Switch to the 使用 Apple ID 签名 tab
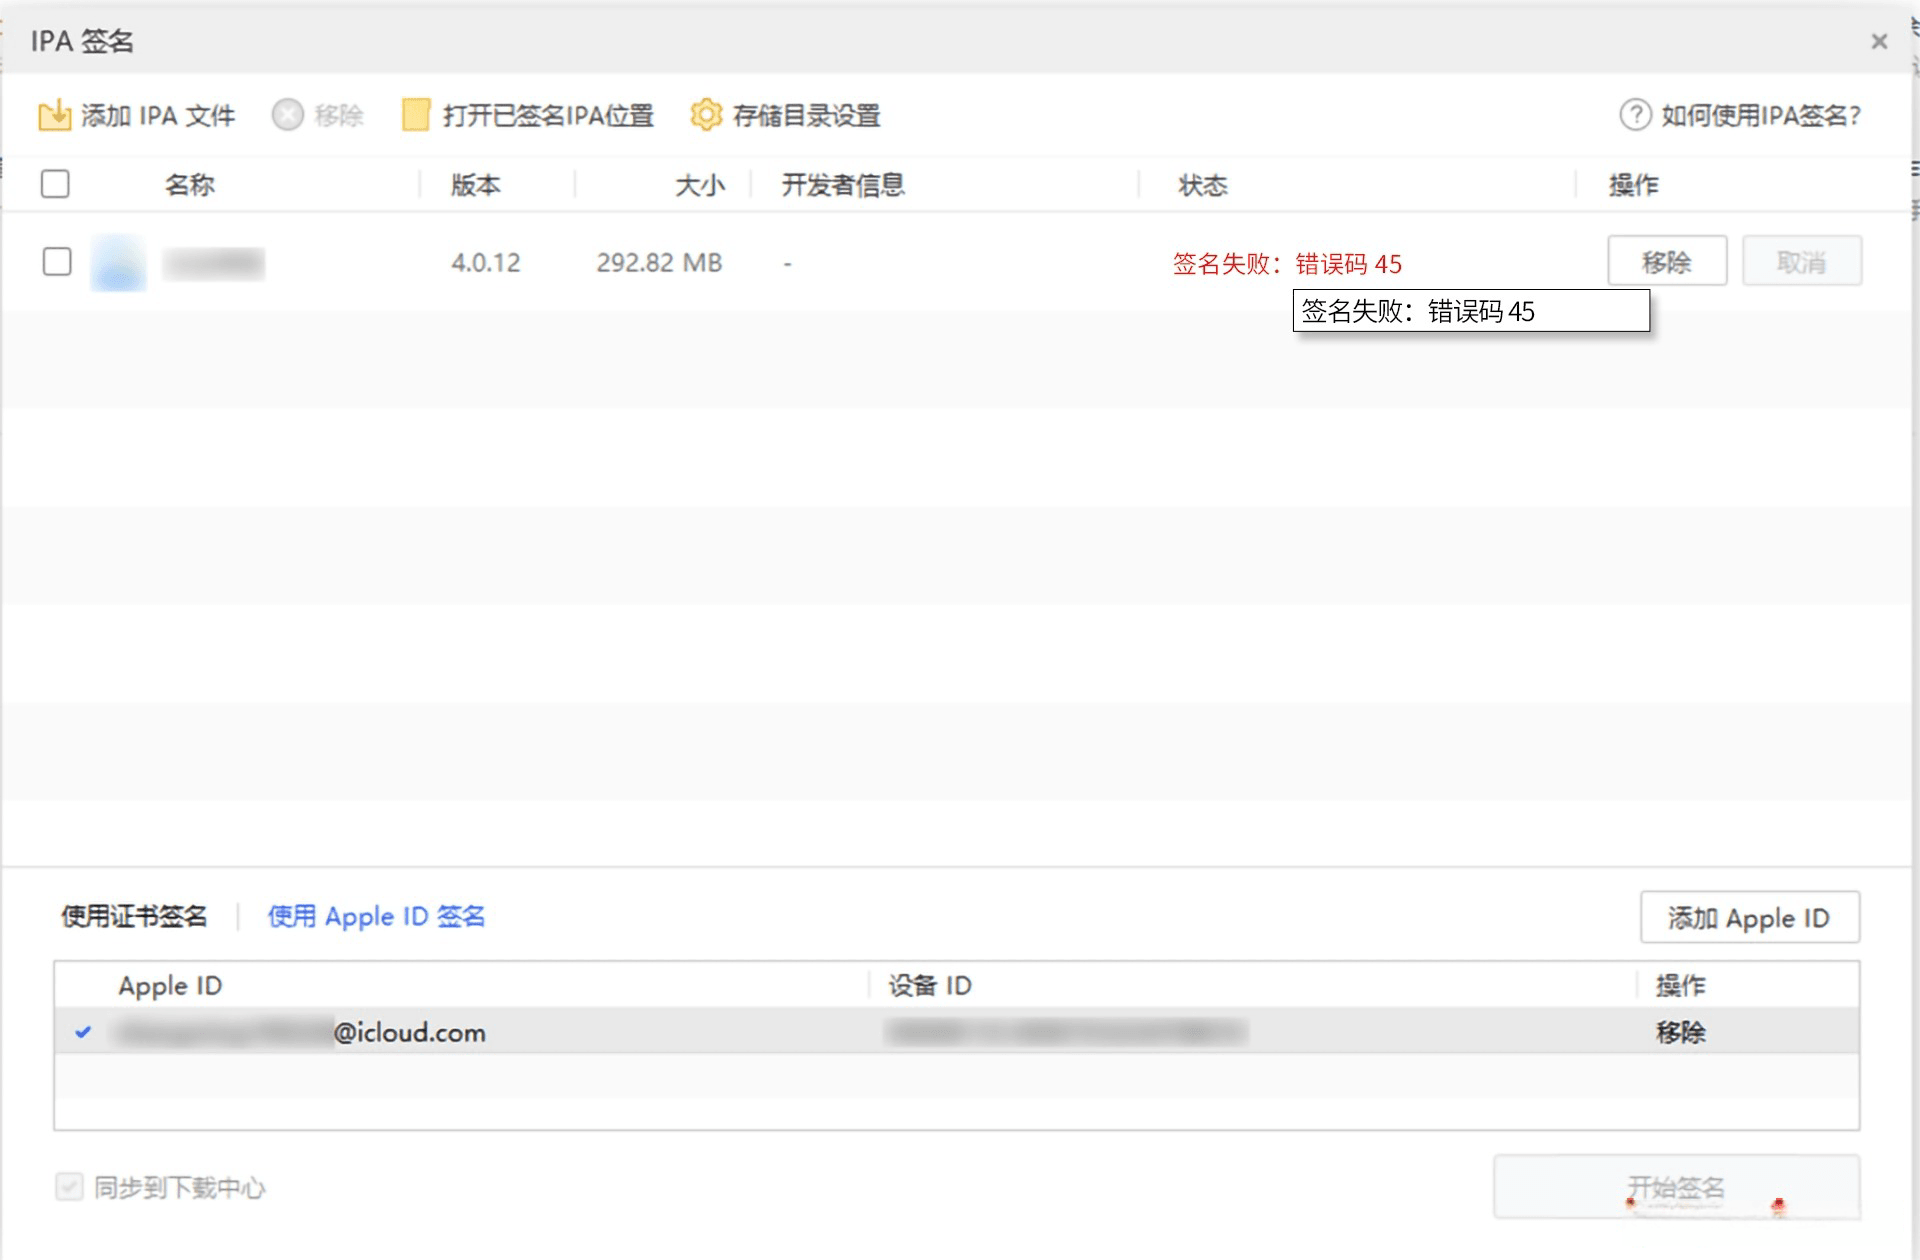The width and height of the screenshot is (1920, 1260). [x=377, y=916]
